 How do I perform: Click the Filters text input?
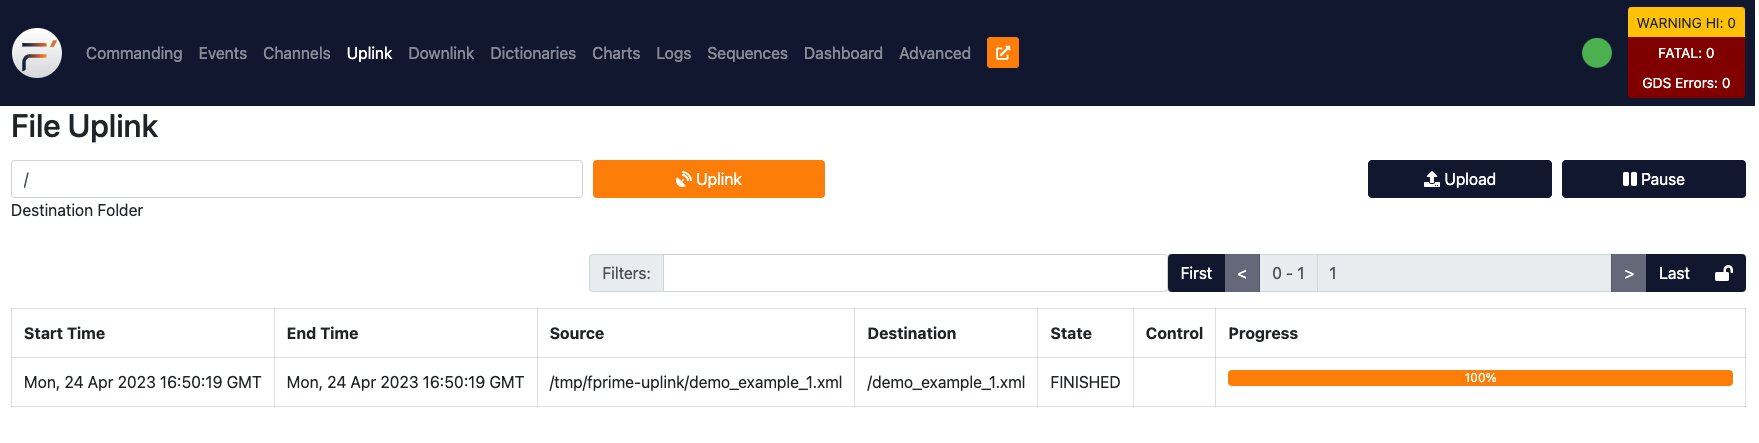914,273
